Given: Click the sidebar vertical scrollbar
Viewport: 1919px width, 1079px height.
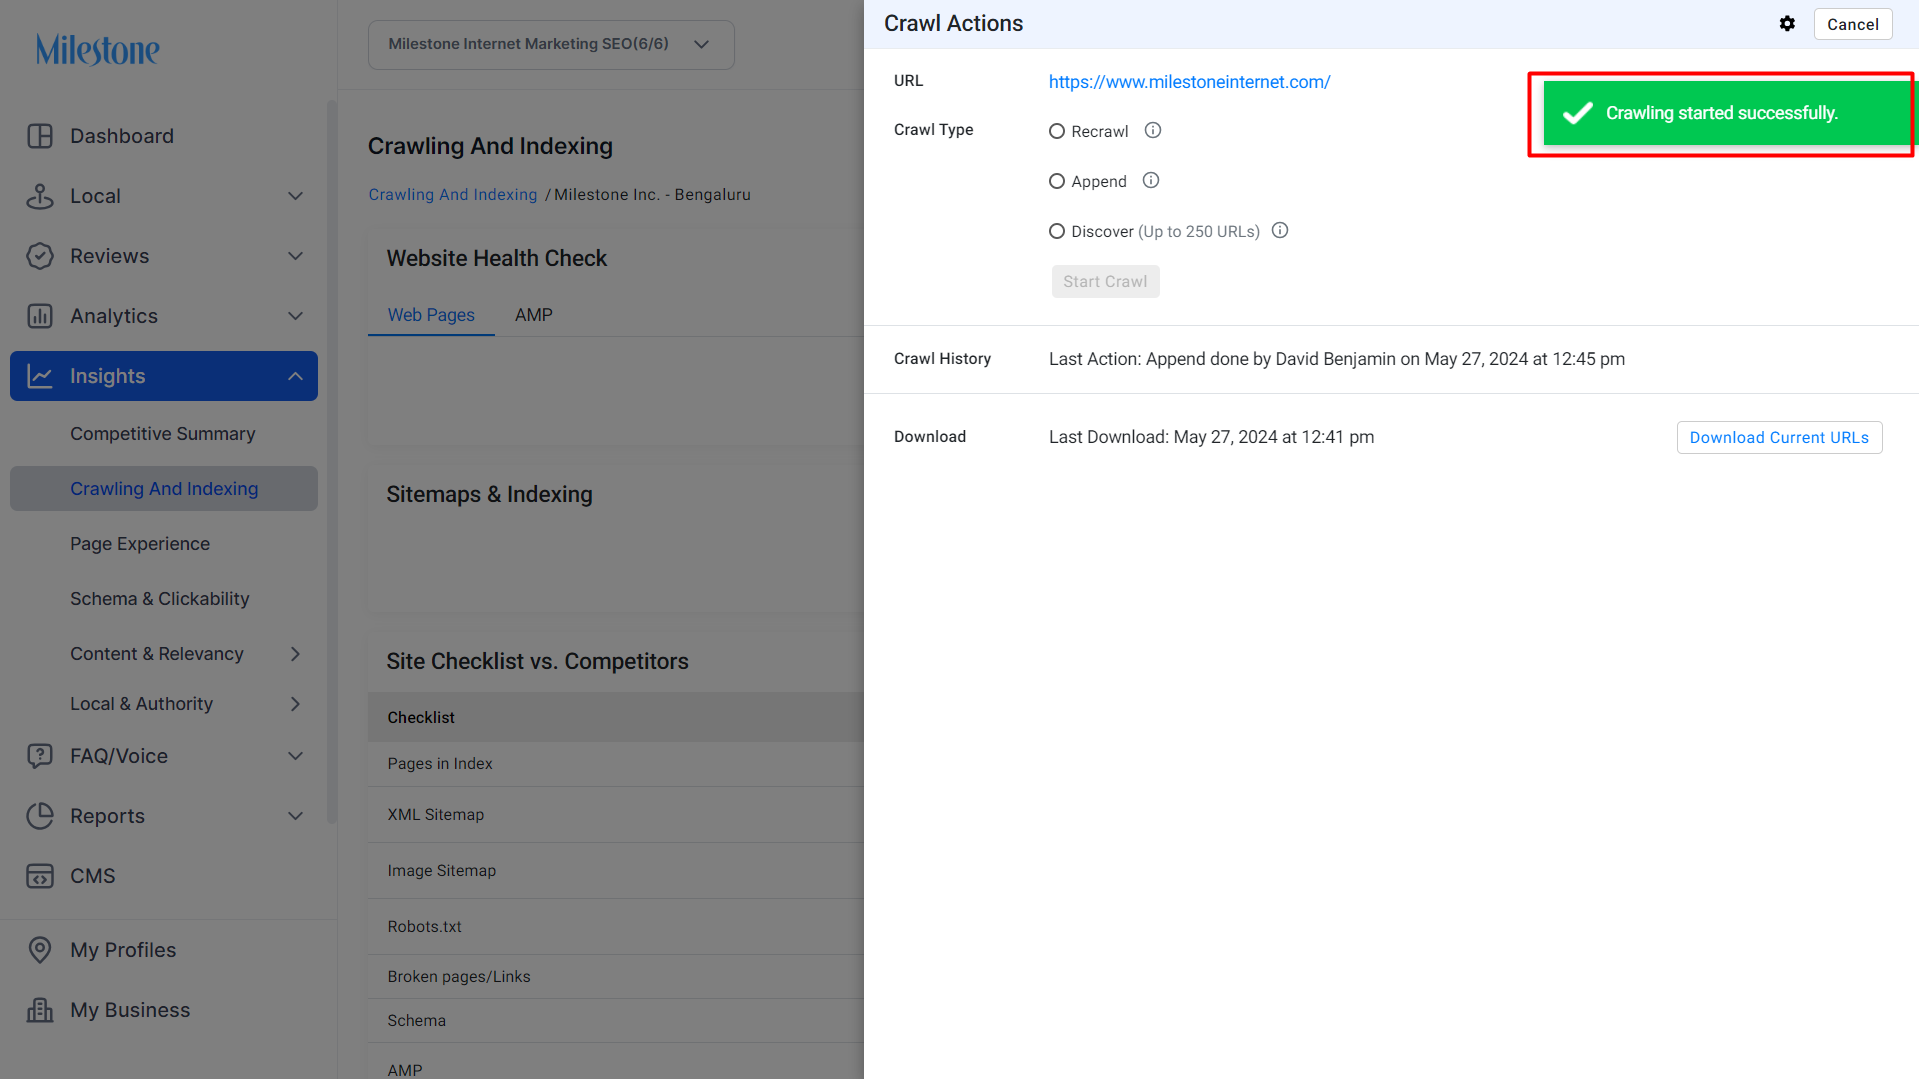Looking at the screenshot, I should (332, 460).
